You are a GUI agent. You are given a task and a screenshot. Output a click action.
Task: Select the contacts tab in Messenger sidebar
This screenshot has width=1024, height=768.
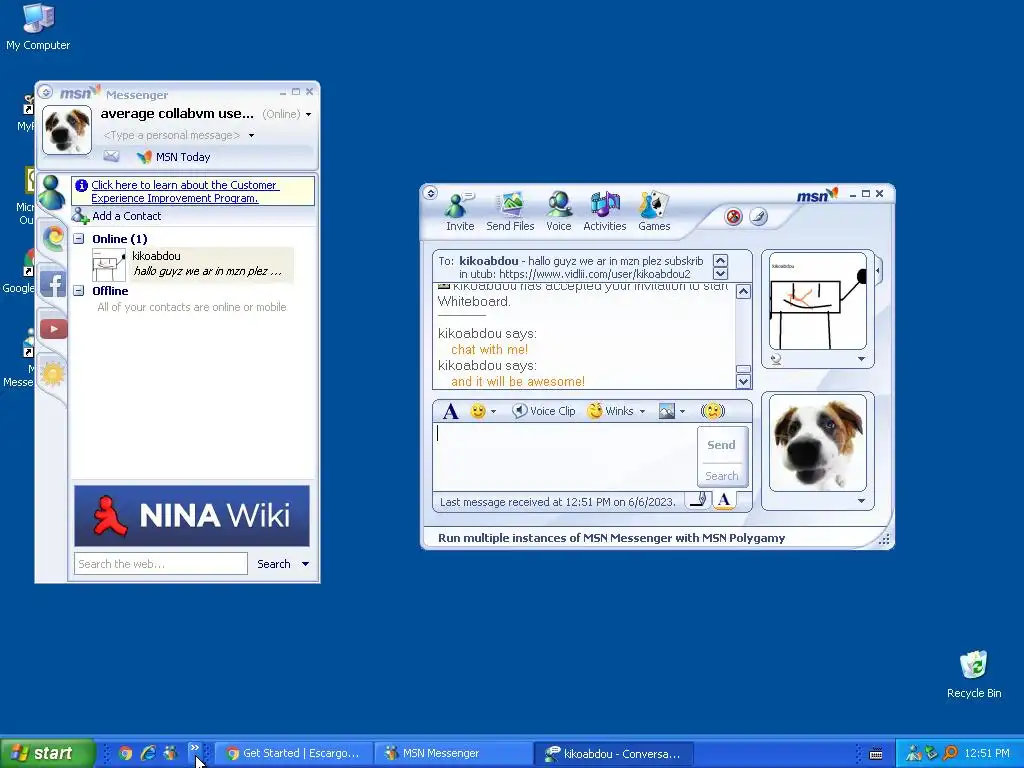[51, 192]
